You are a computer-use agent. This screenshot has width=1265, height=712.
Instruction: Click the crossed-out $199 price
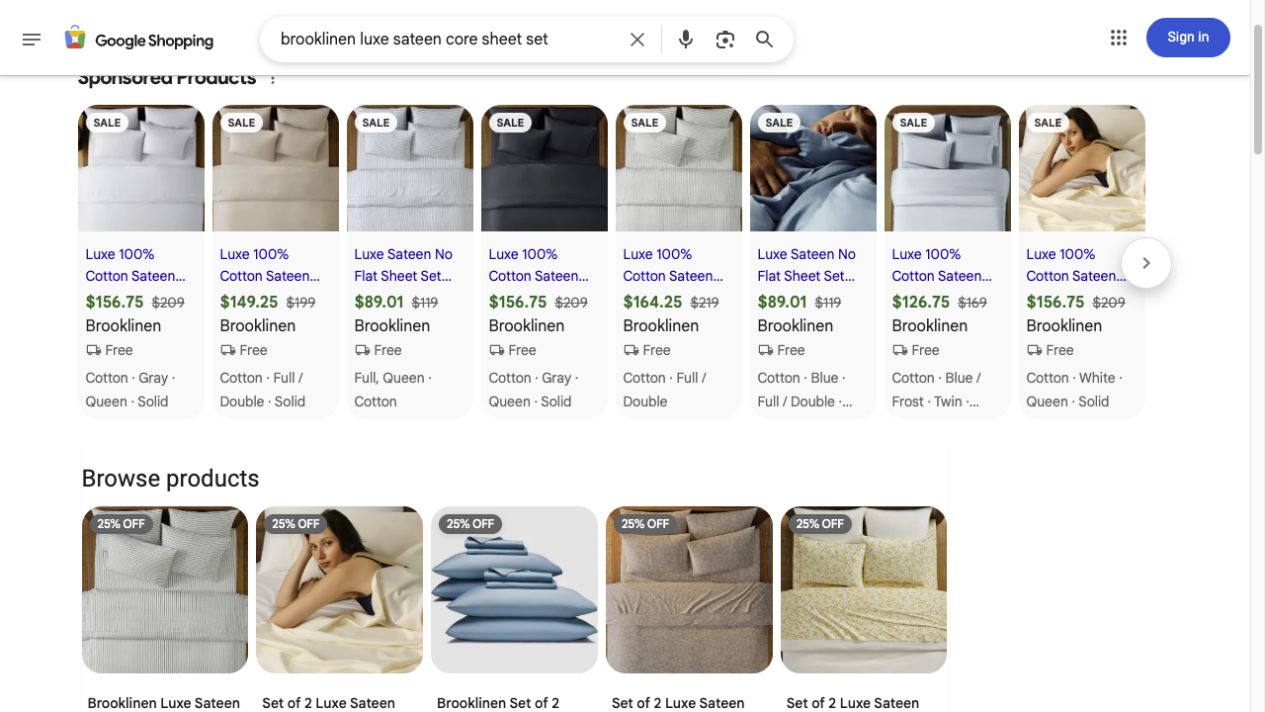301,302
